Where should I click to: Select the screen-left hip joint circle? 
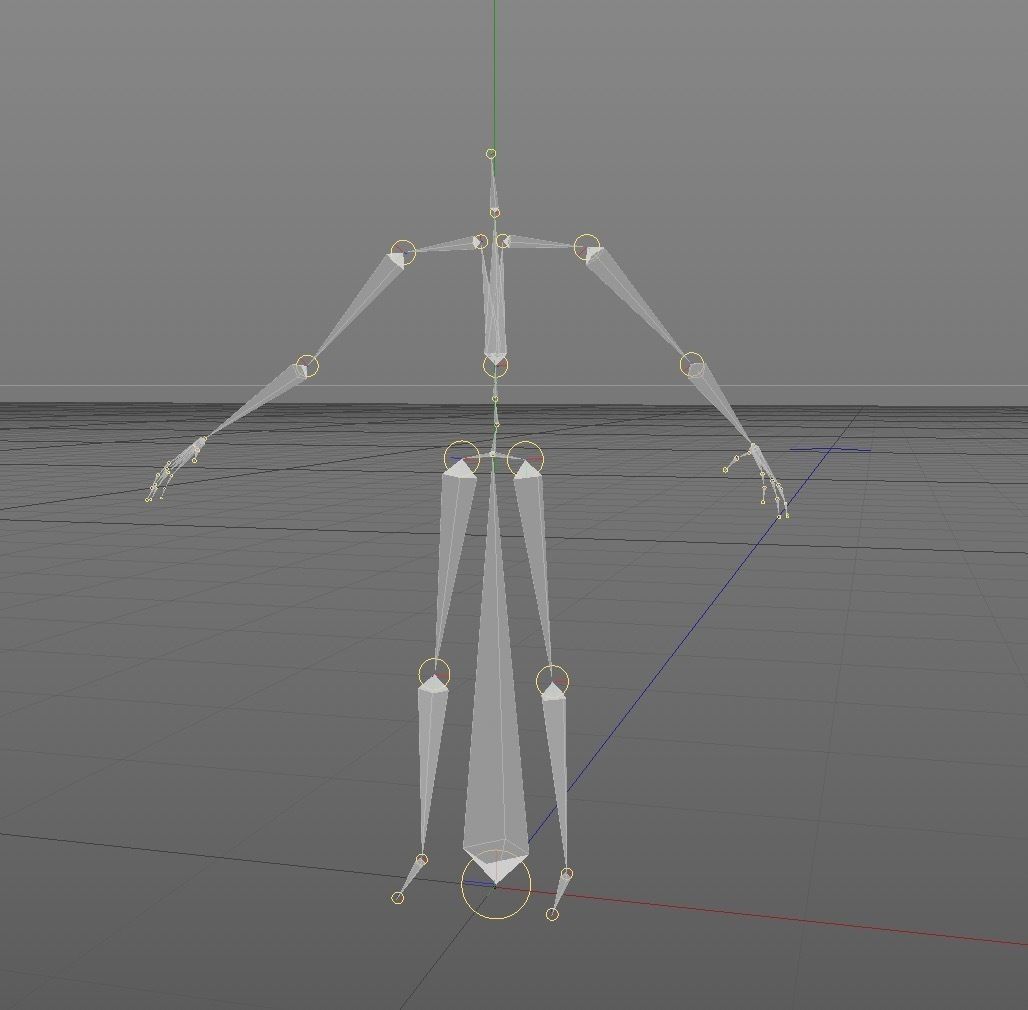[x=462, y=459]
